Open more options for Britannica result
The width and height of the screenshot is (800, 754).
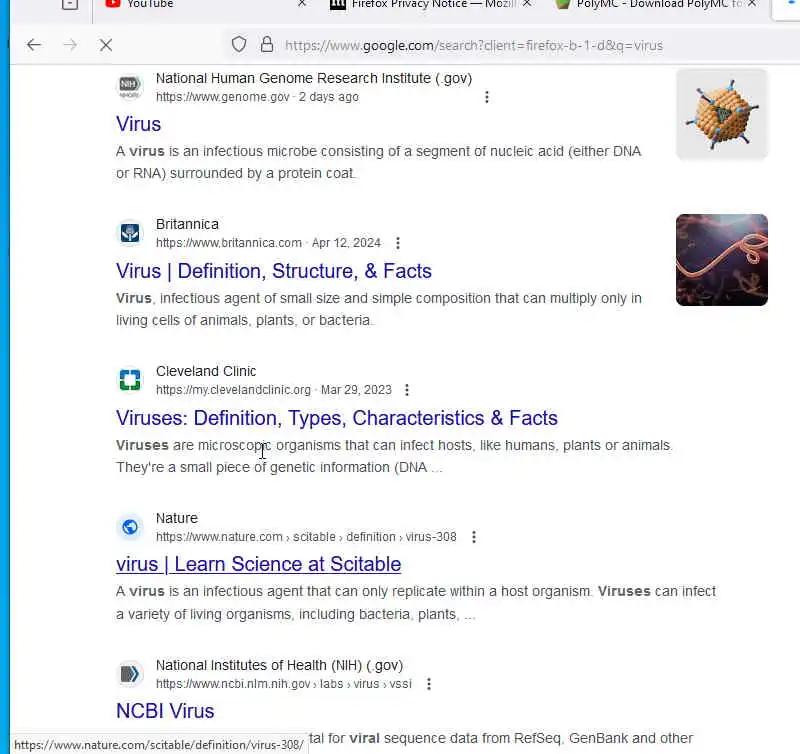(398, 243)
